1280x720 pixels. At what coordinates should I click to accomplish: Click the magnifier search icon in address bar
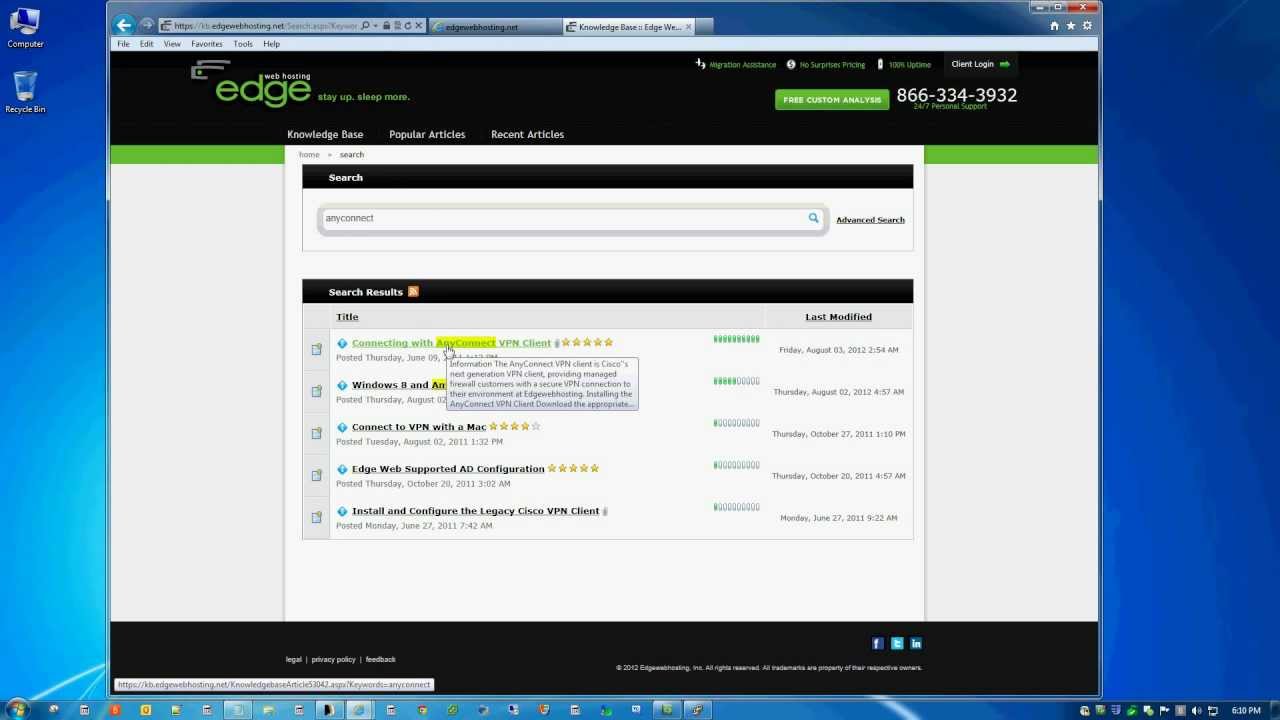click(x=365, y=25)
